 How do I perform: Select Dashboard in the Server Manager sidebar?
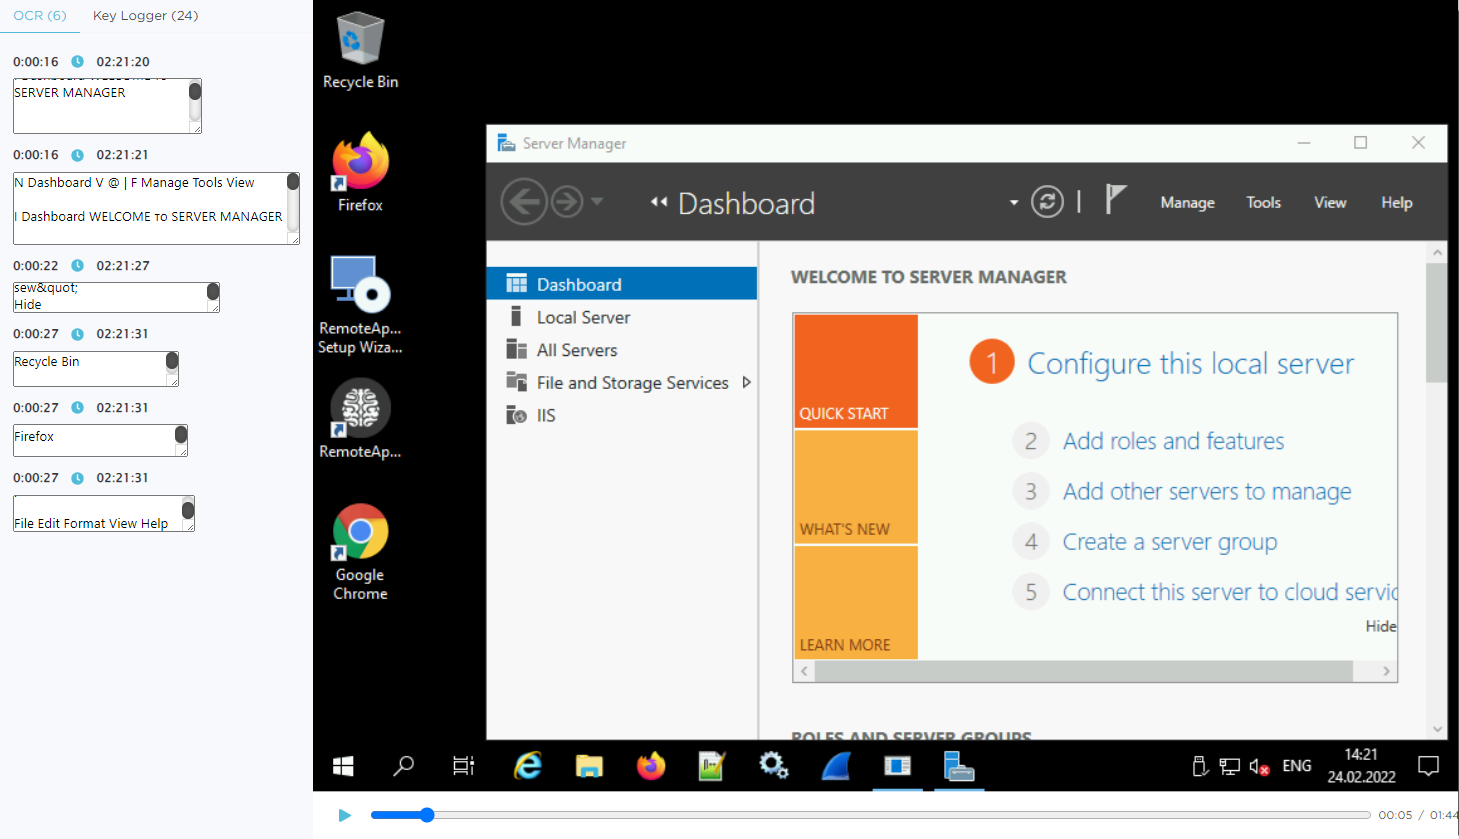pyautogui.click(x=622, y=284)
